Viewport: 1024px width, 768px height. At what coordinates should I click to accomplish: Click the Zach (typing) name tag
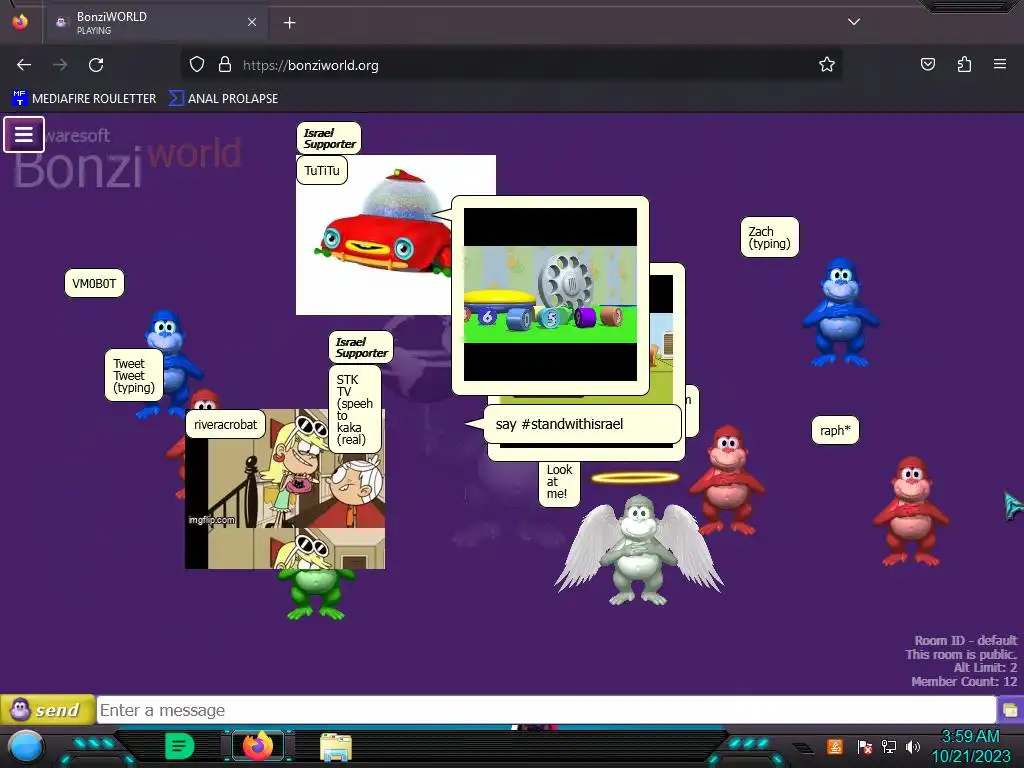click(769, 237)
